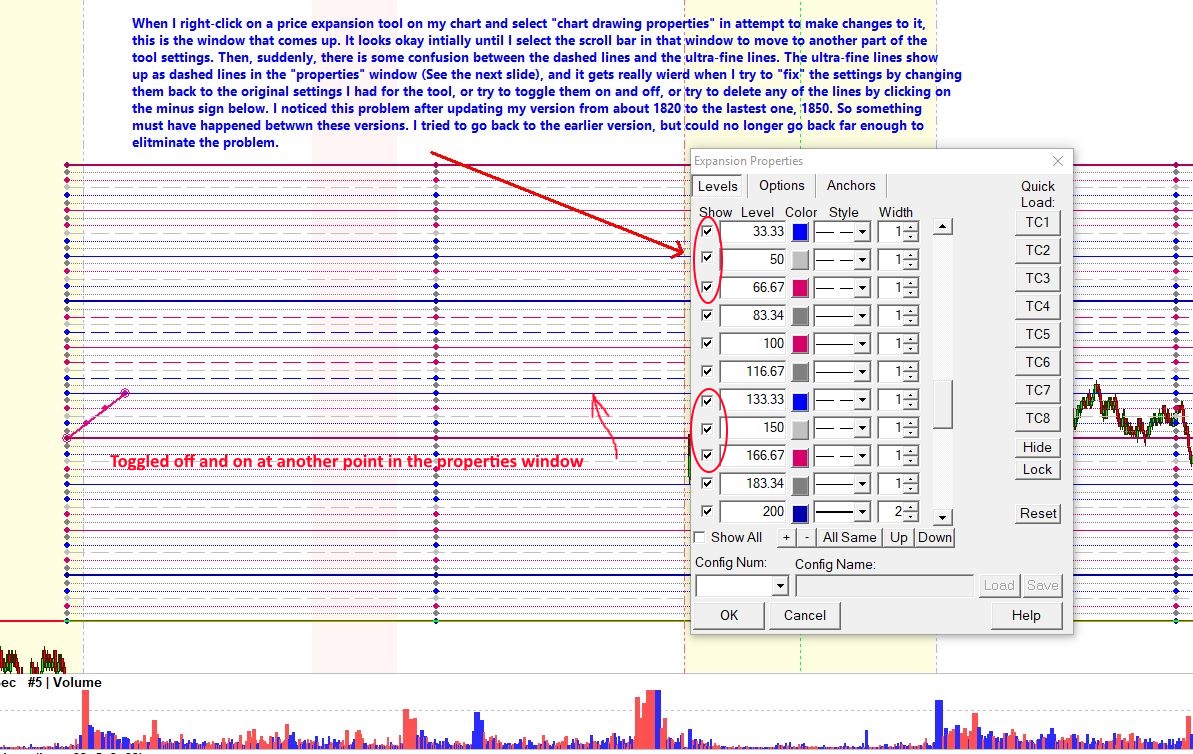Close the Expansion Properties dialog

click(1058, 161)
